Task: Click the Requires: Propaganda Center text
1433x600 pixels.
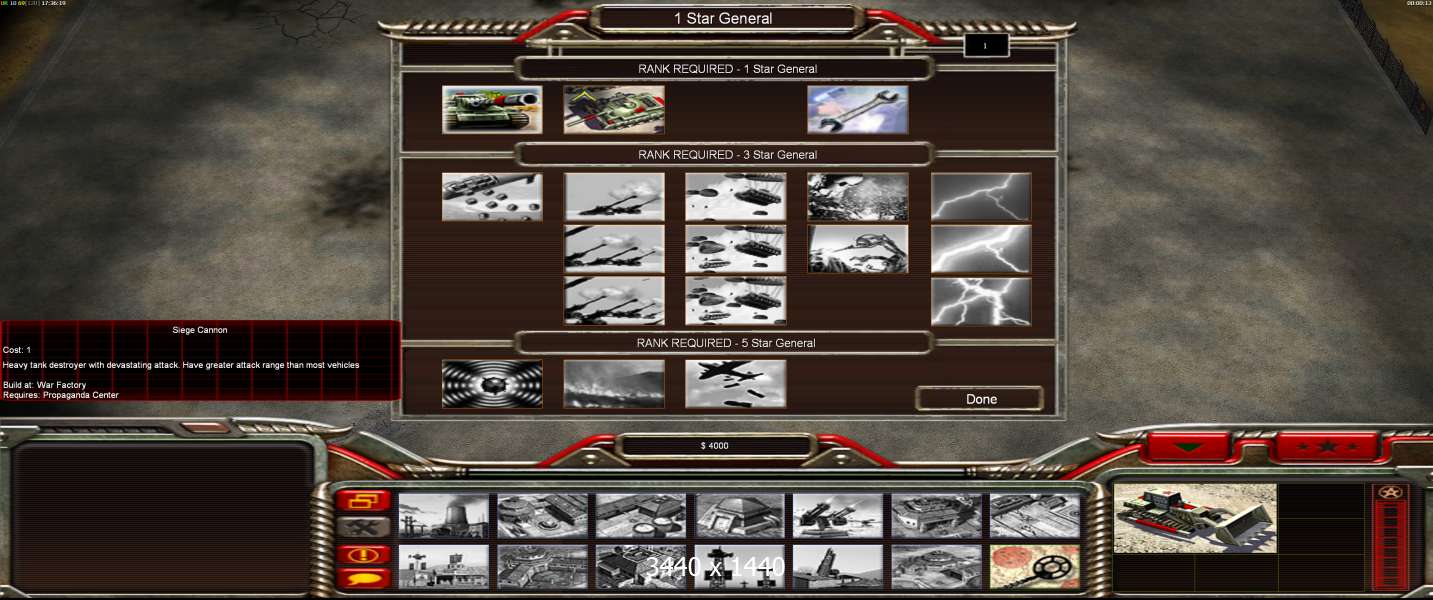Action: (61, 395)
